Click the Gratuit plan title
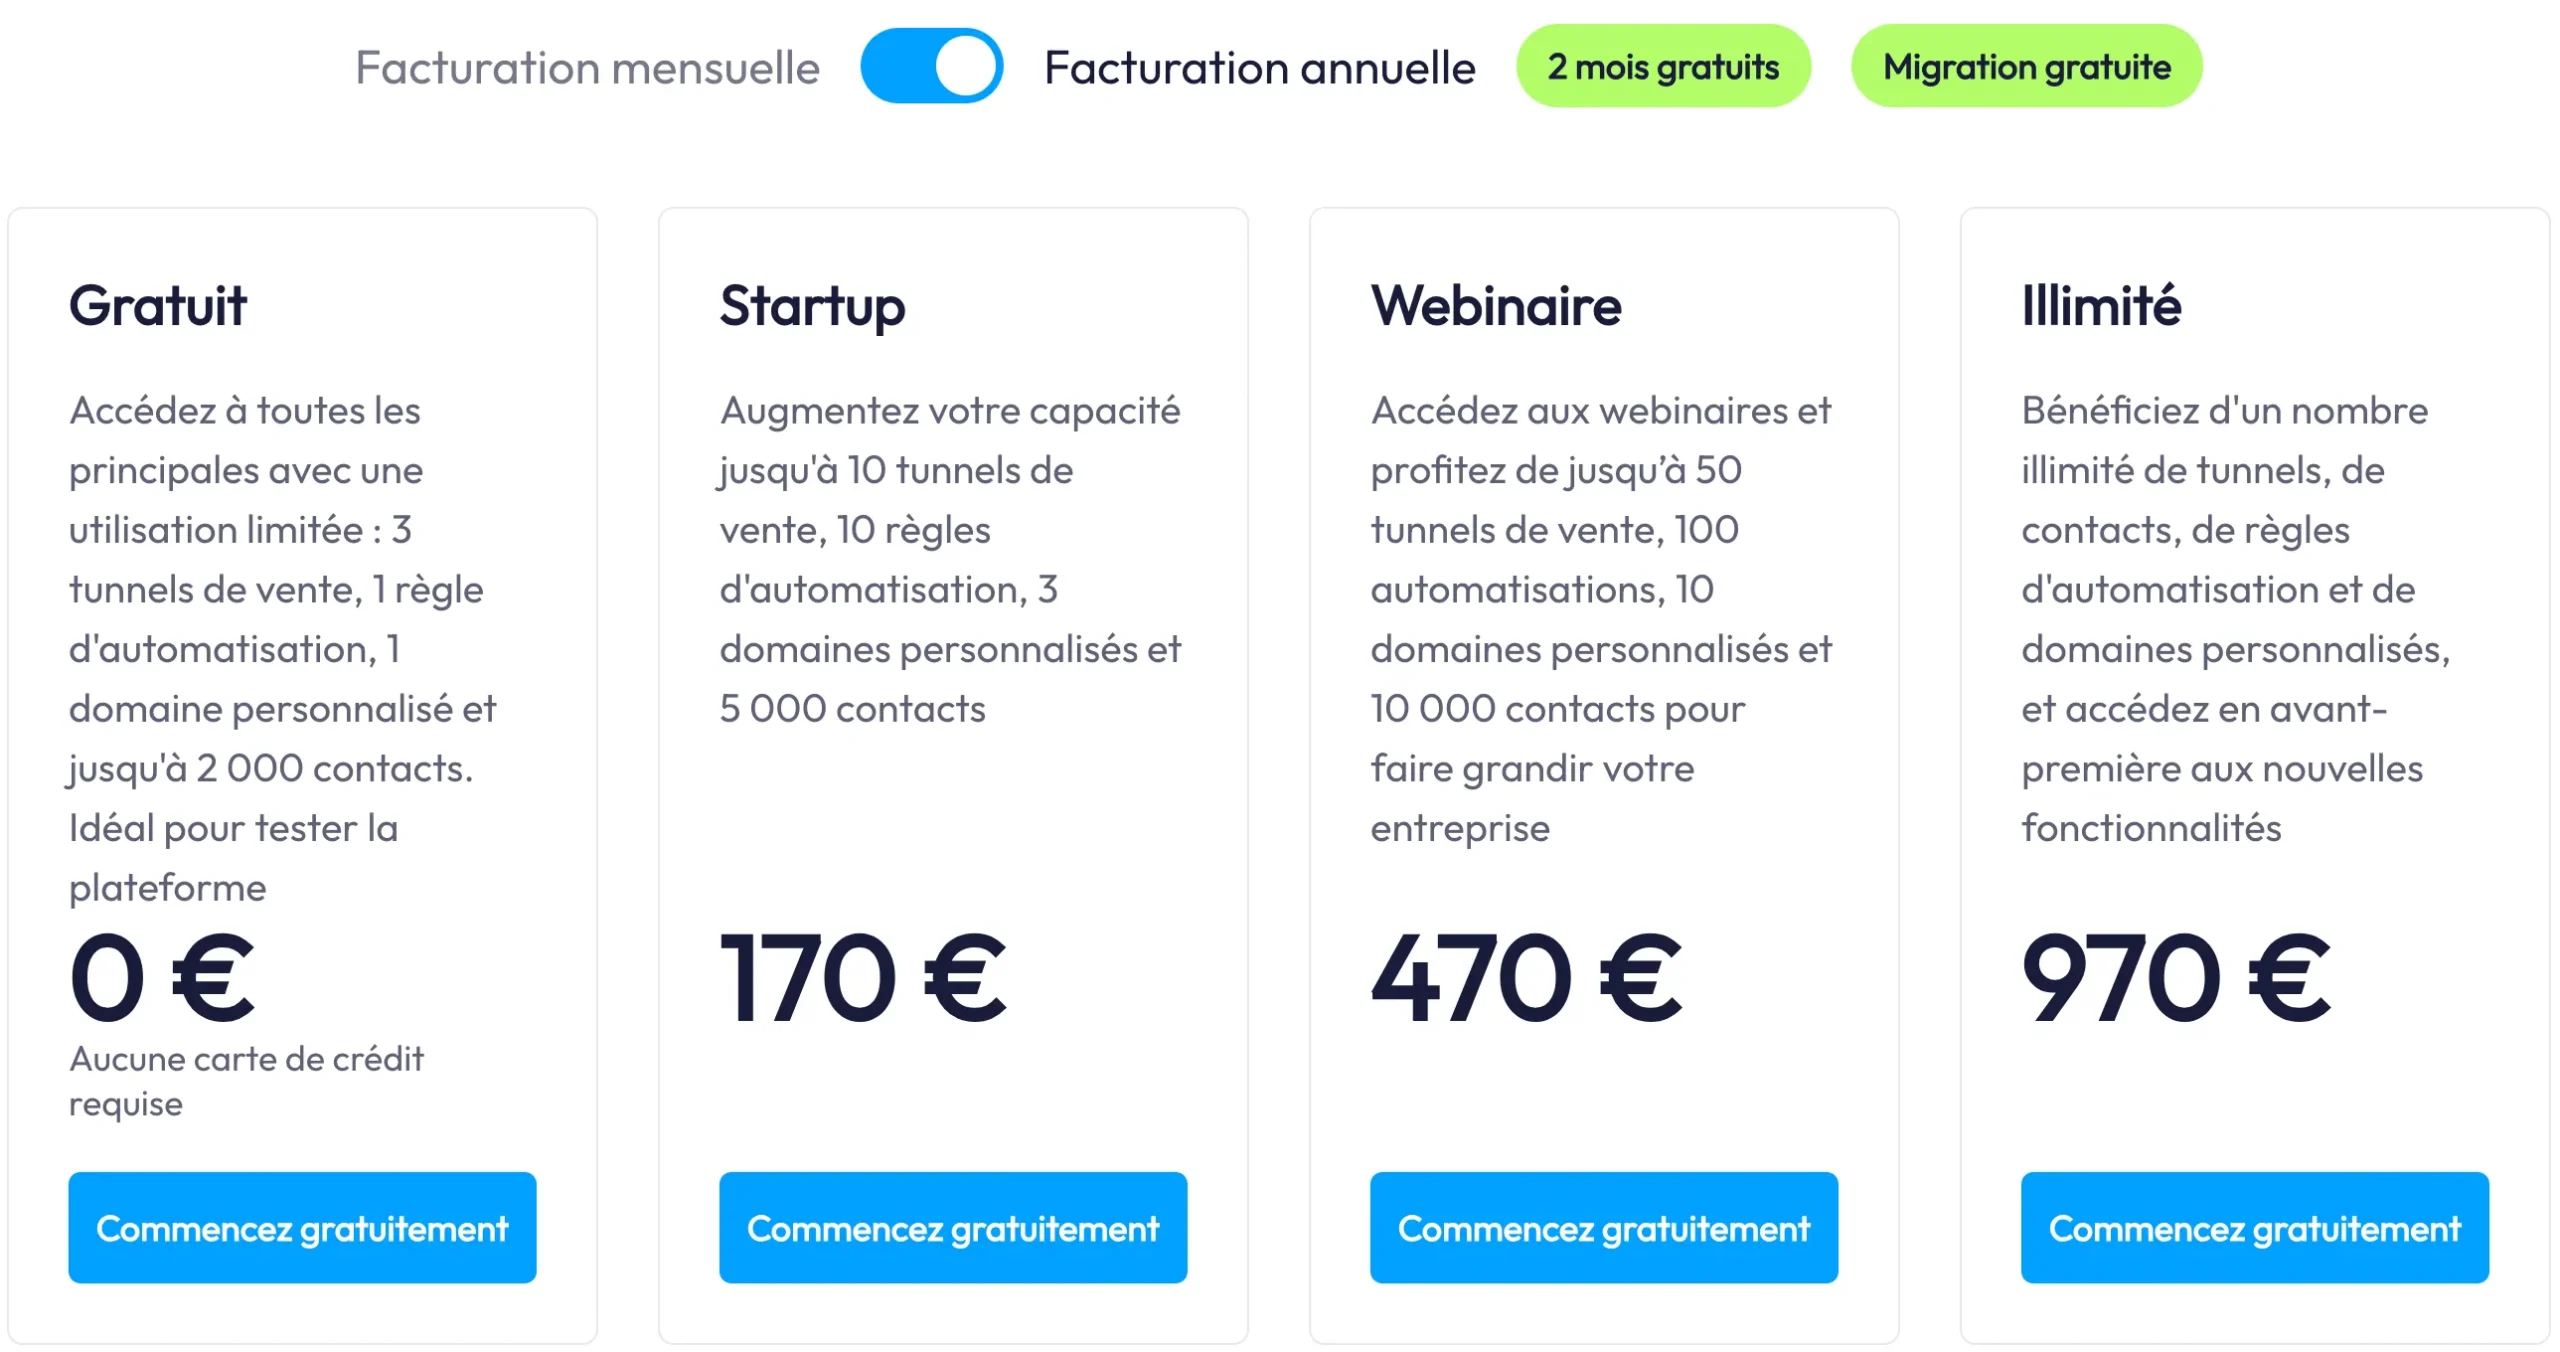 (158, 306)
